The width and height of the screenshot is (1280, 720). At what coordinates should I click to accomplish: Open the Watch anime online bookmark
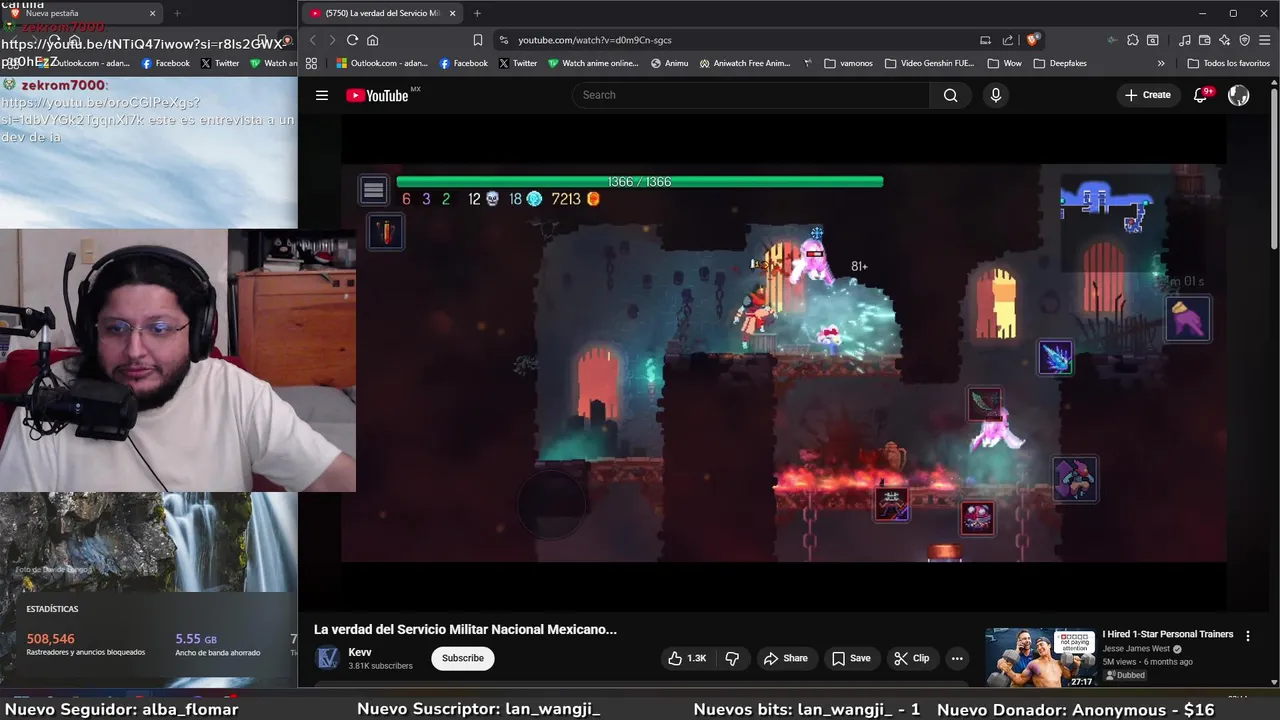pyautogui.click(x=593, y=63)
